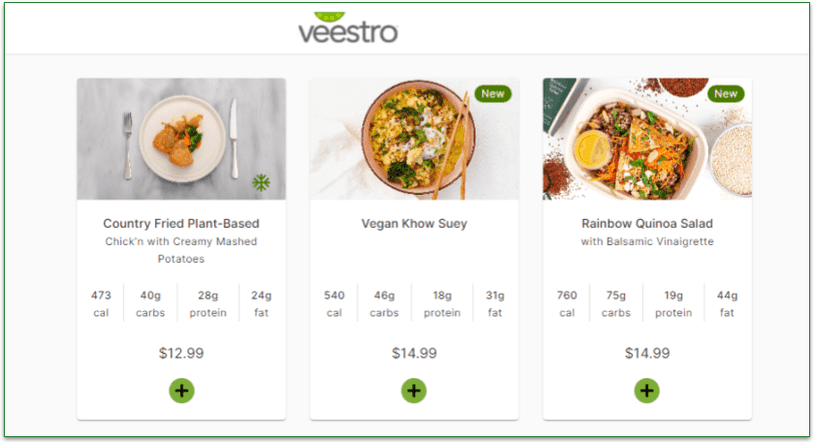Viewport: 814px width, 442px height.
Task: Open the Veestro logo homepage
Action: 348,28
